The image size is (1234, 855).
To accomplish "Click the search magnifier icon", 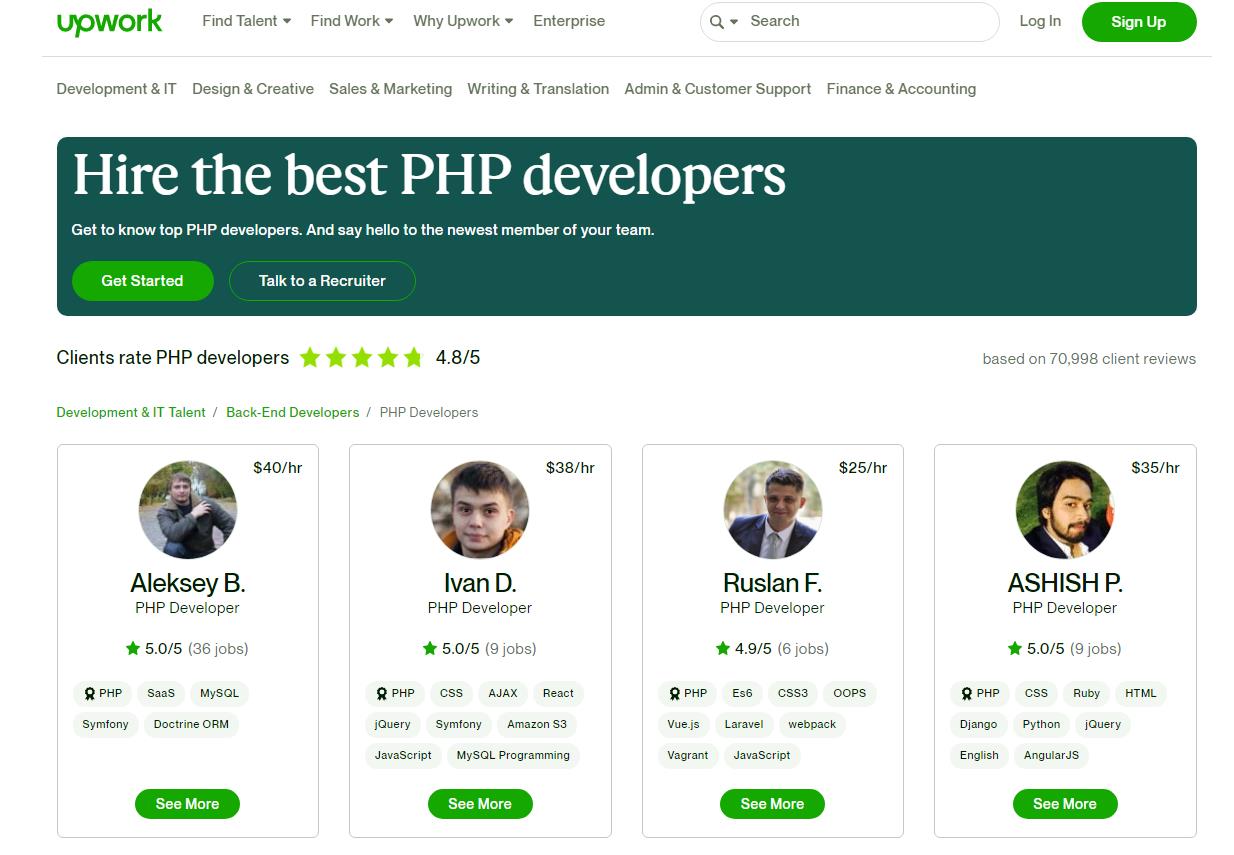I will 716,22.
